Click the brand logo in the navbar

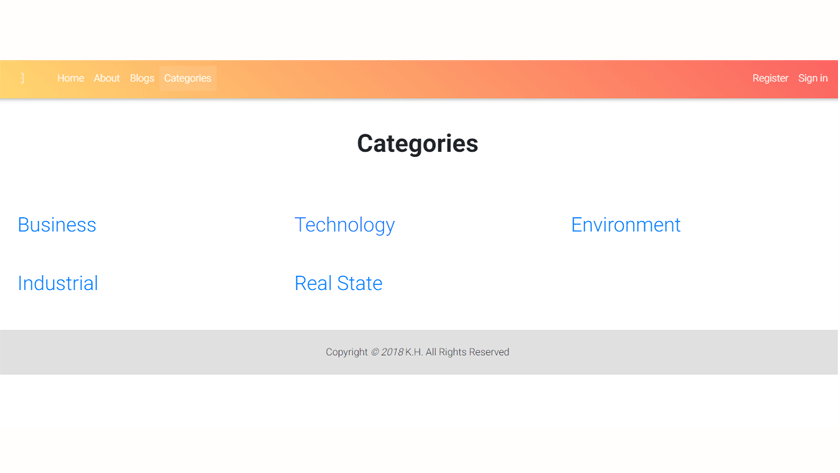coord(23,78)
